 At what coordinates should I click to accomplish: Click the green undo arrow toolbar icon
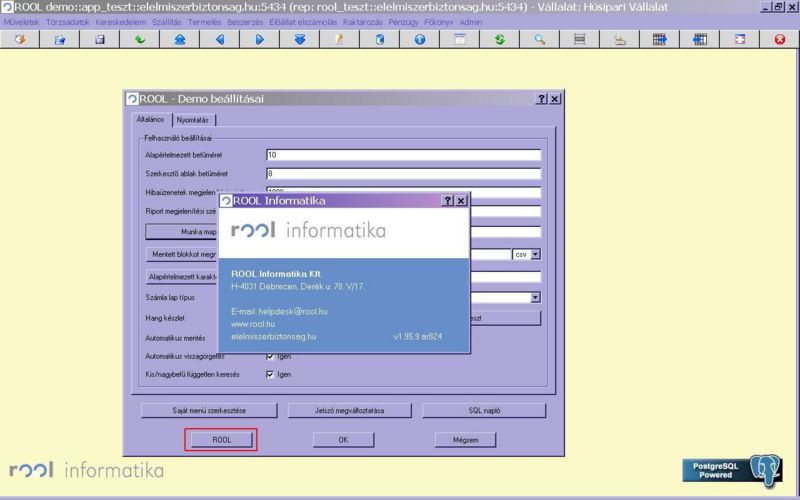point(139,40)
